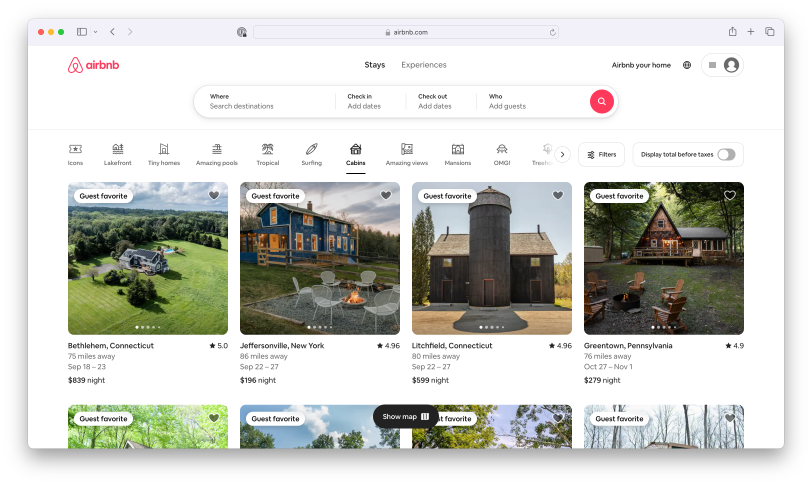Click Litchfield, Connecticut listing title
The image size is (812, 486).
(x=452, y=345)
